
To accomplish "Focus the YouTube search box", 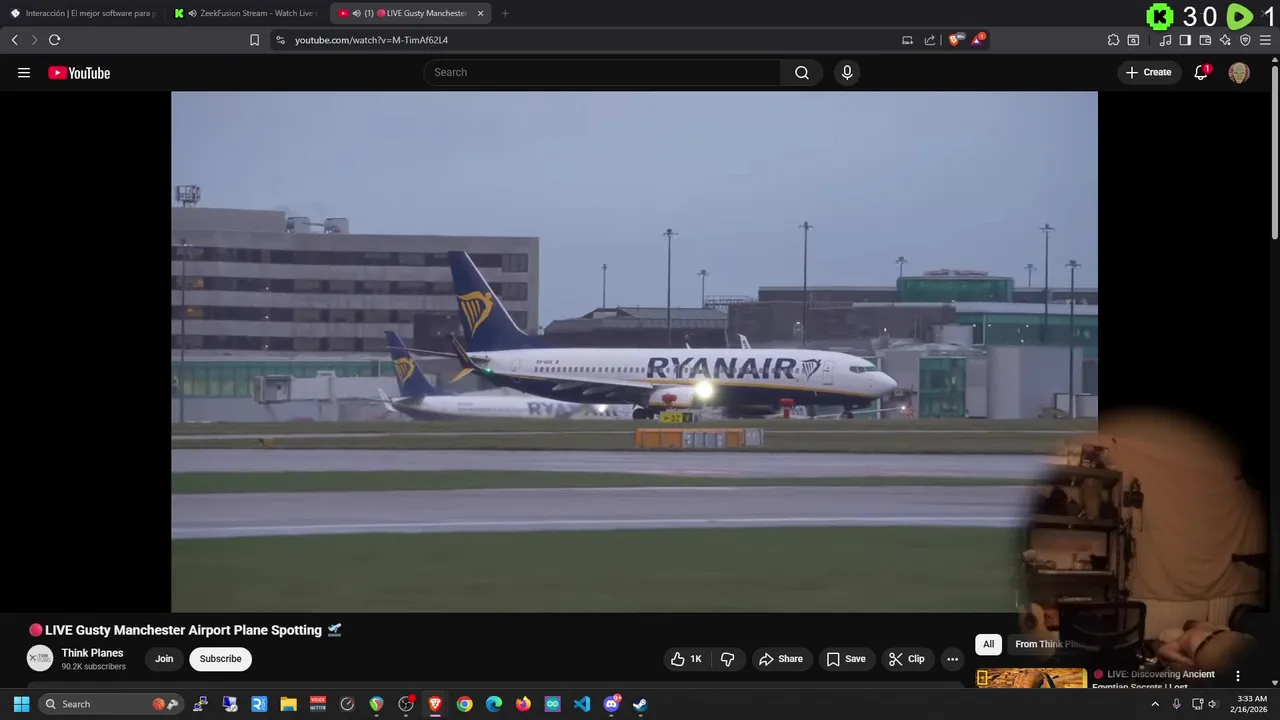I will pos(602,72).
